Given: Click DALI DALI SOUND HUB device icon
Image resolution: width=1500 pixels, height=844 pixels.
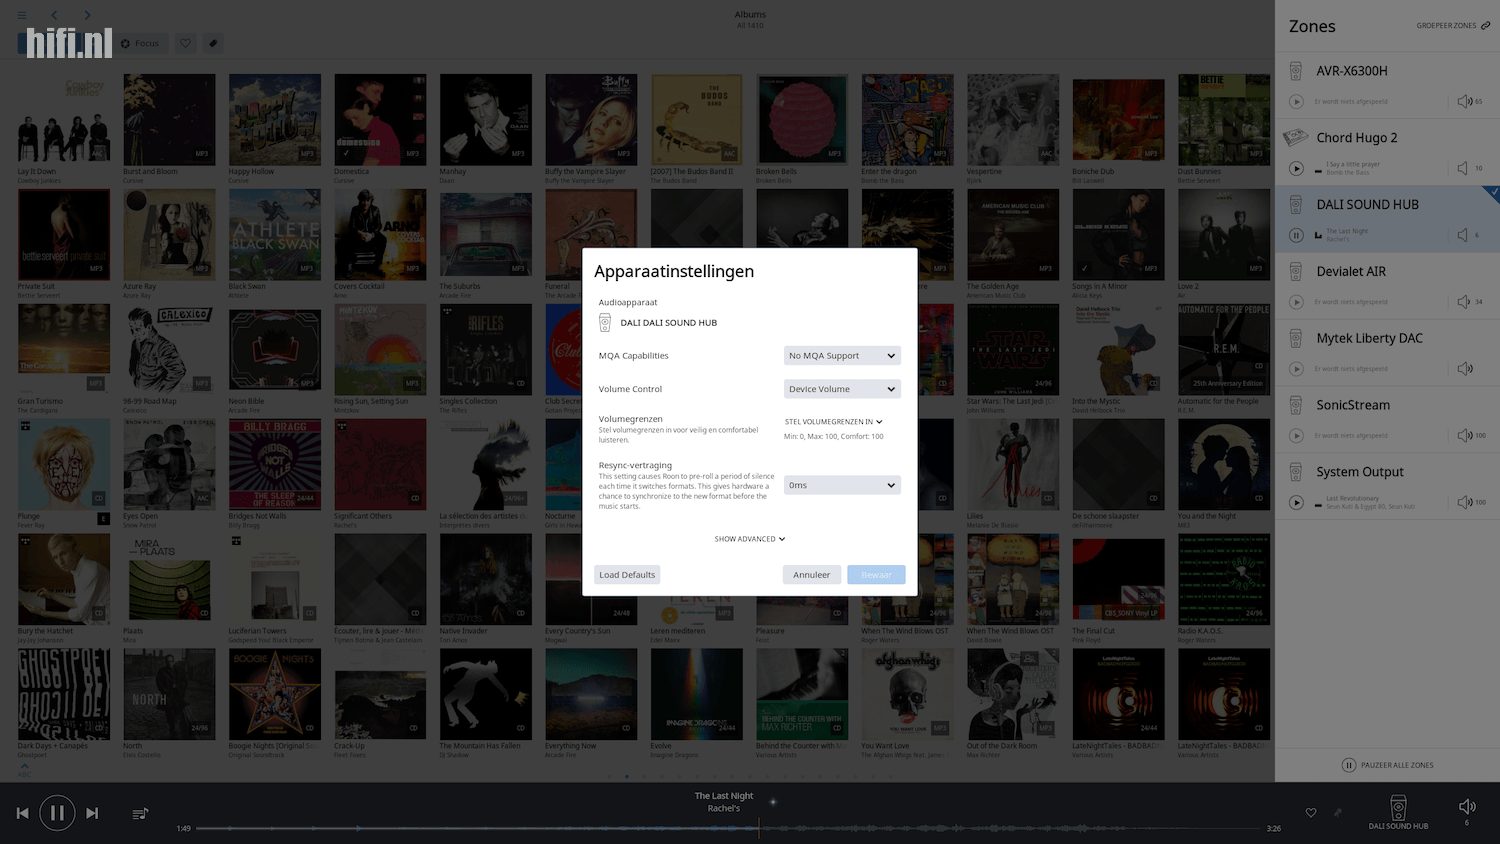Looking at the screenshot, I should tap(605, 323).
